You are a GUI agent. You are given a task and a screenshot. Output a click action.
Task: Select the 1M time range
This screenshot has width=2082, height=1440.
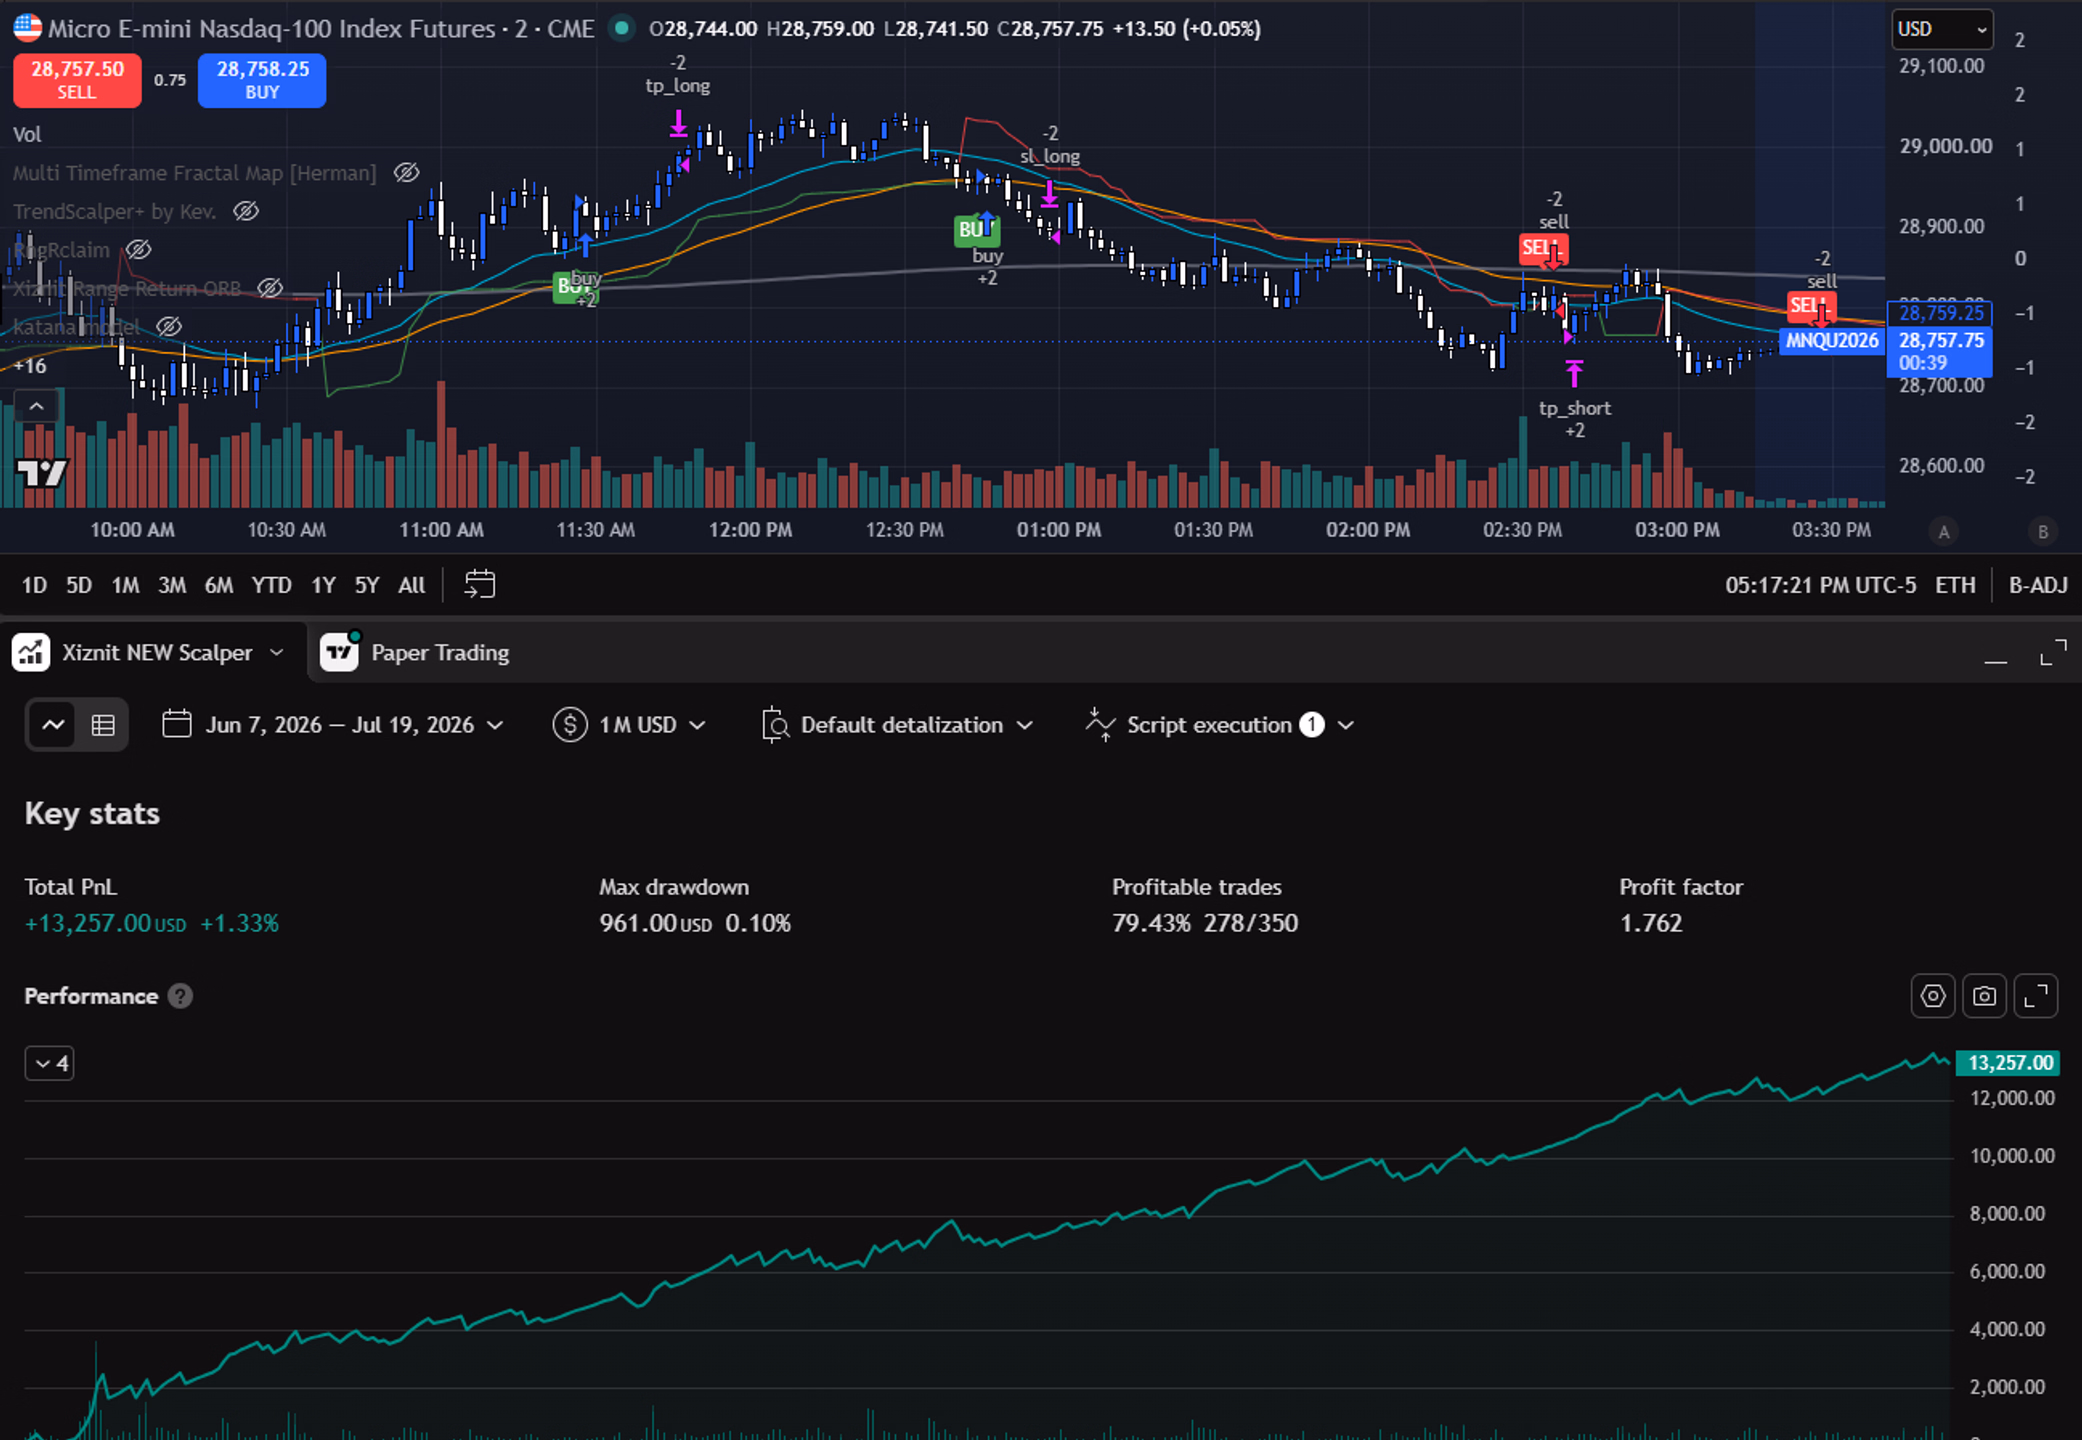pos(125,585)
